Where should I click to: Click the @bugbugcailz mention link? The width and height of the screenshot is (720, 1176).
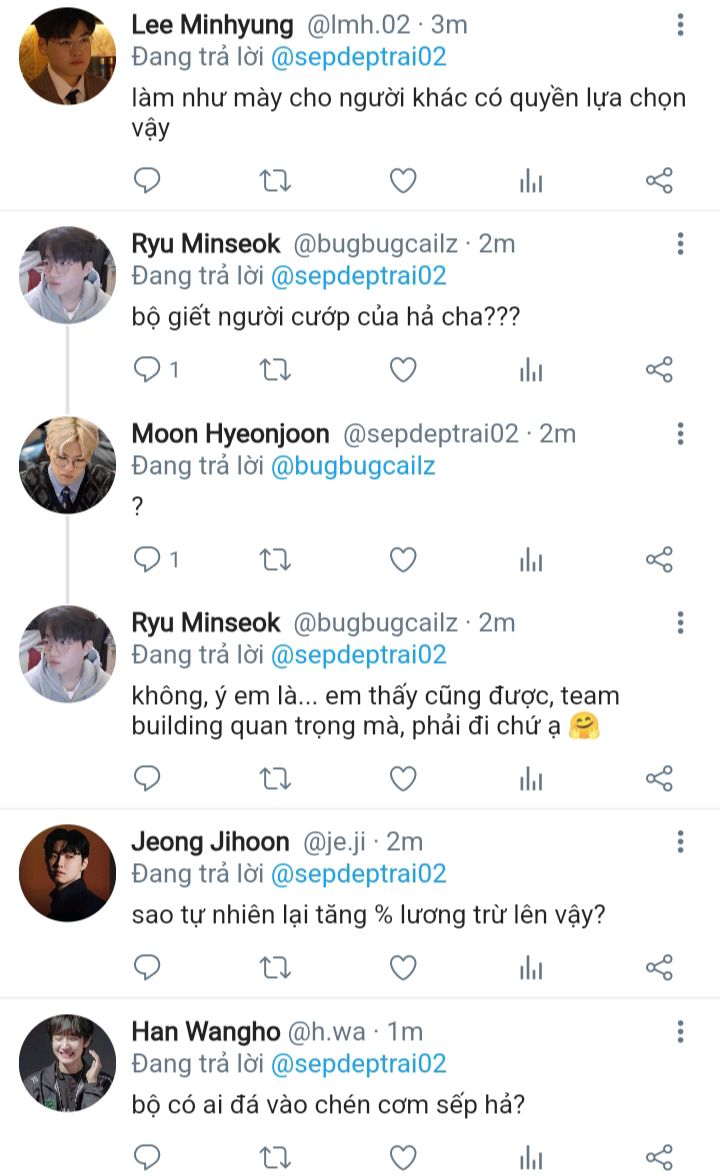pos(353,466)
